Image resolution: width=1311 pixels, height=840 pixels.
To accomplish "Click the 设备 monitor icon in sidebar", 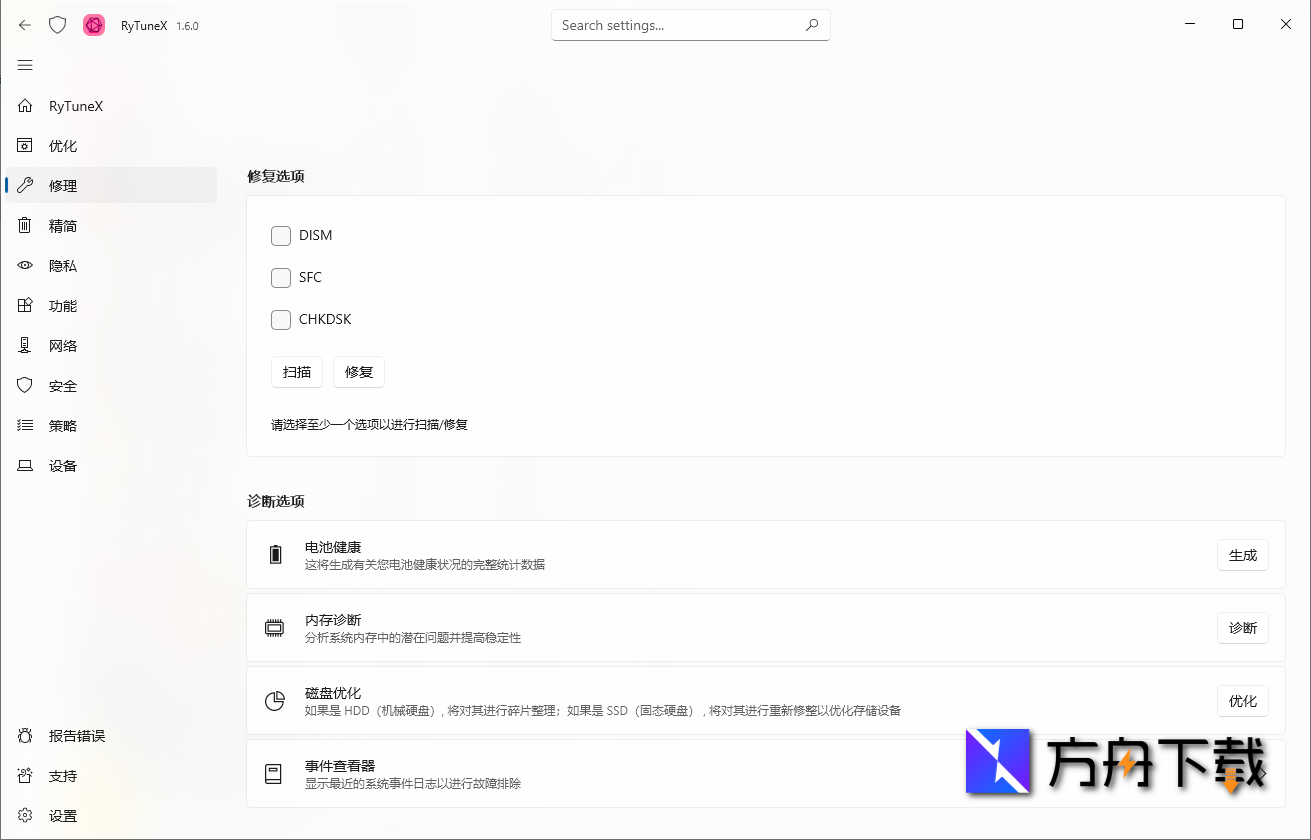I will [25, 465].
